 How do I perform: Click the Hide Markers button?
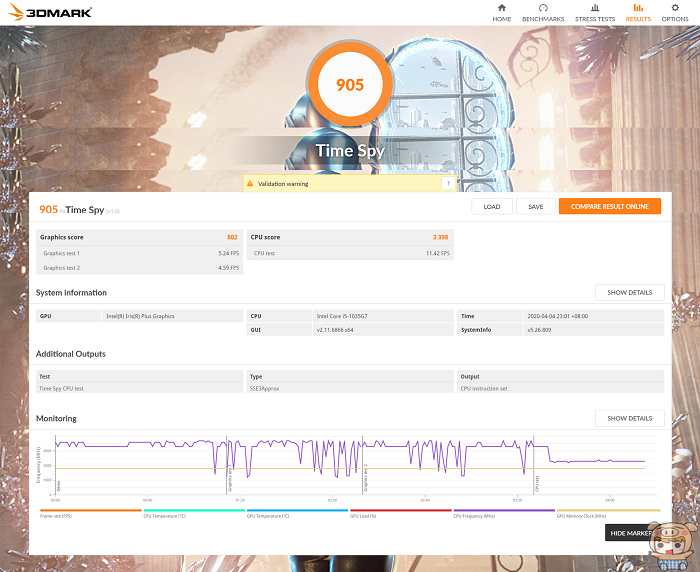pos(630,533)
